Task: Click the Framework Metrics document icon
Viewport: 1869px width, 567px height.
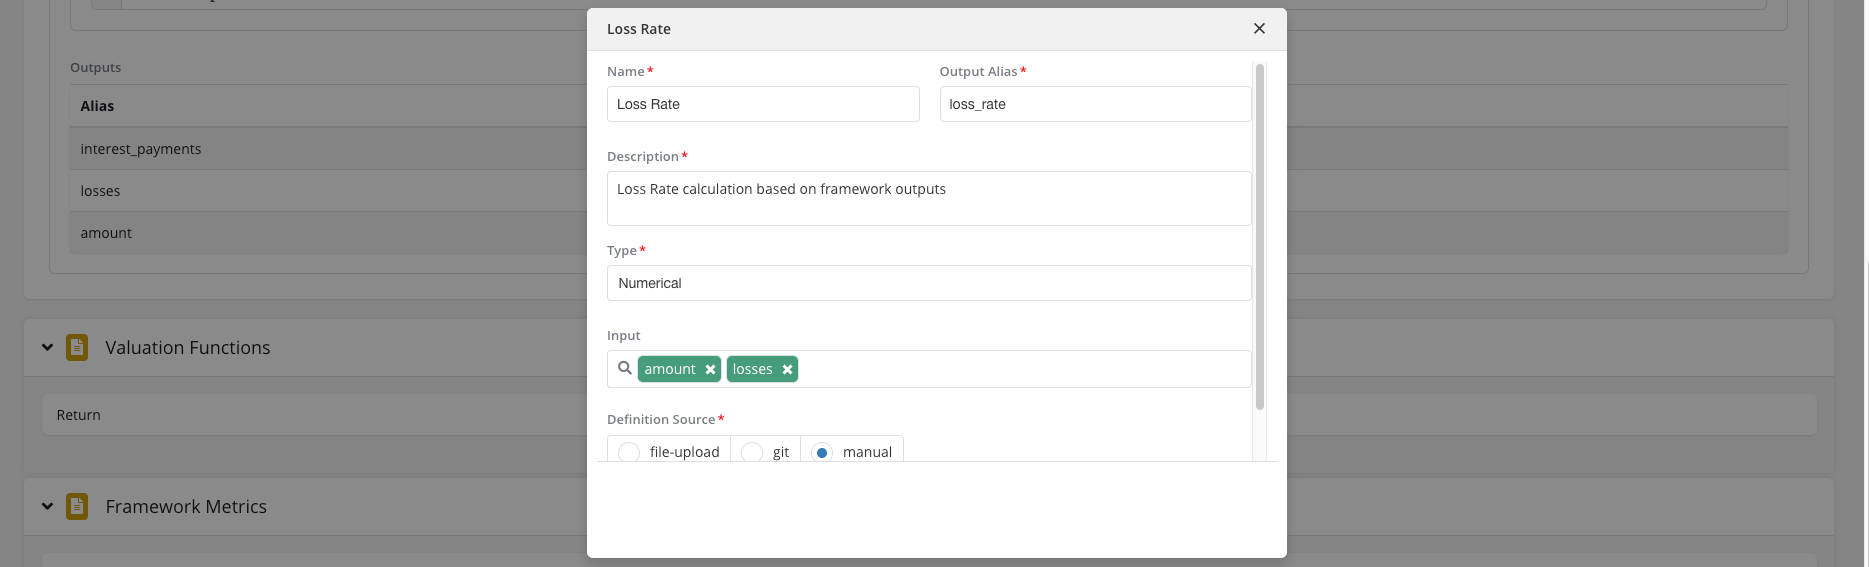Action: pos(77,506)
